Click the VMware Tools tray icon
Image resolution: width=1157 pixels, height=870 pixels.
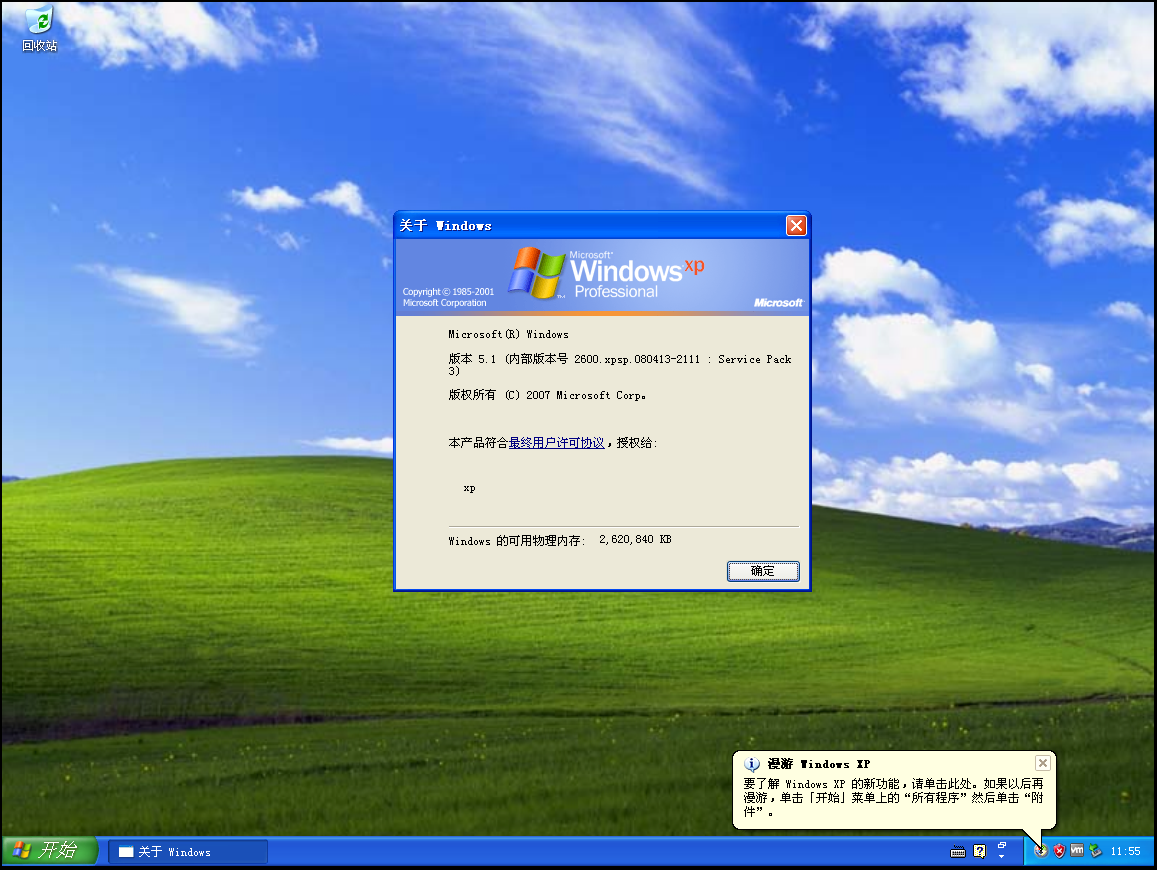point(1077,851)
